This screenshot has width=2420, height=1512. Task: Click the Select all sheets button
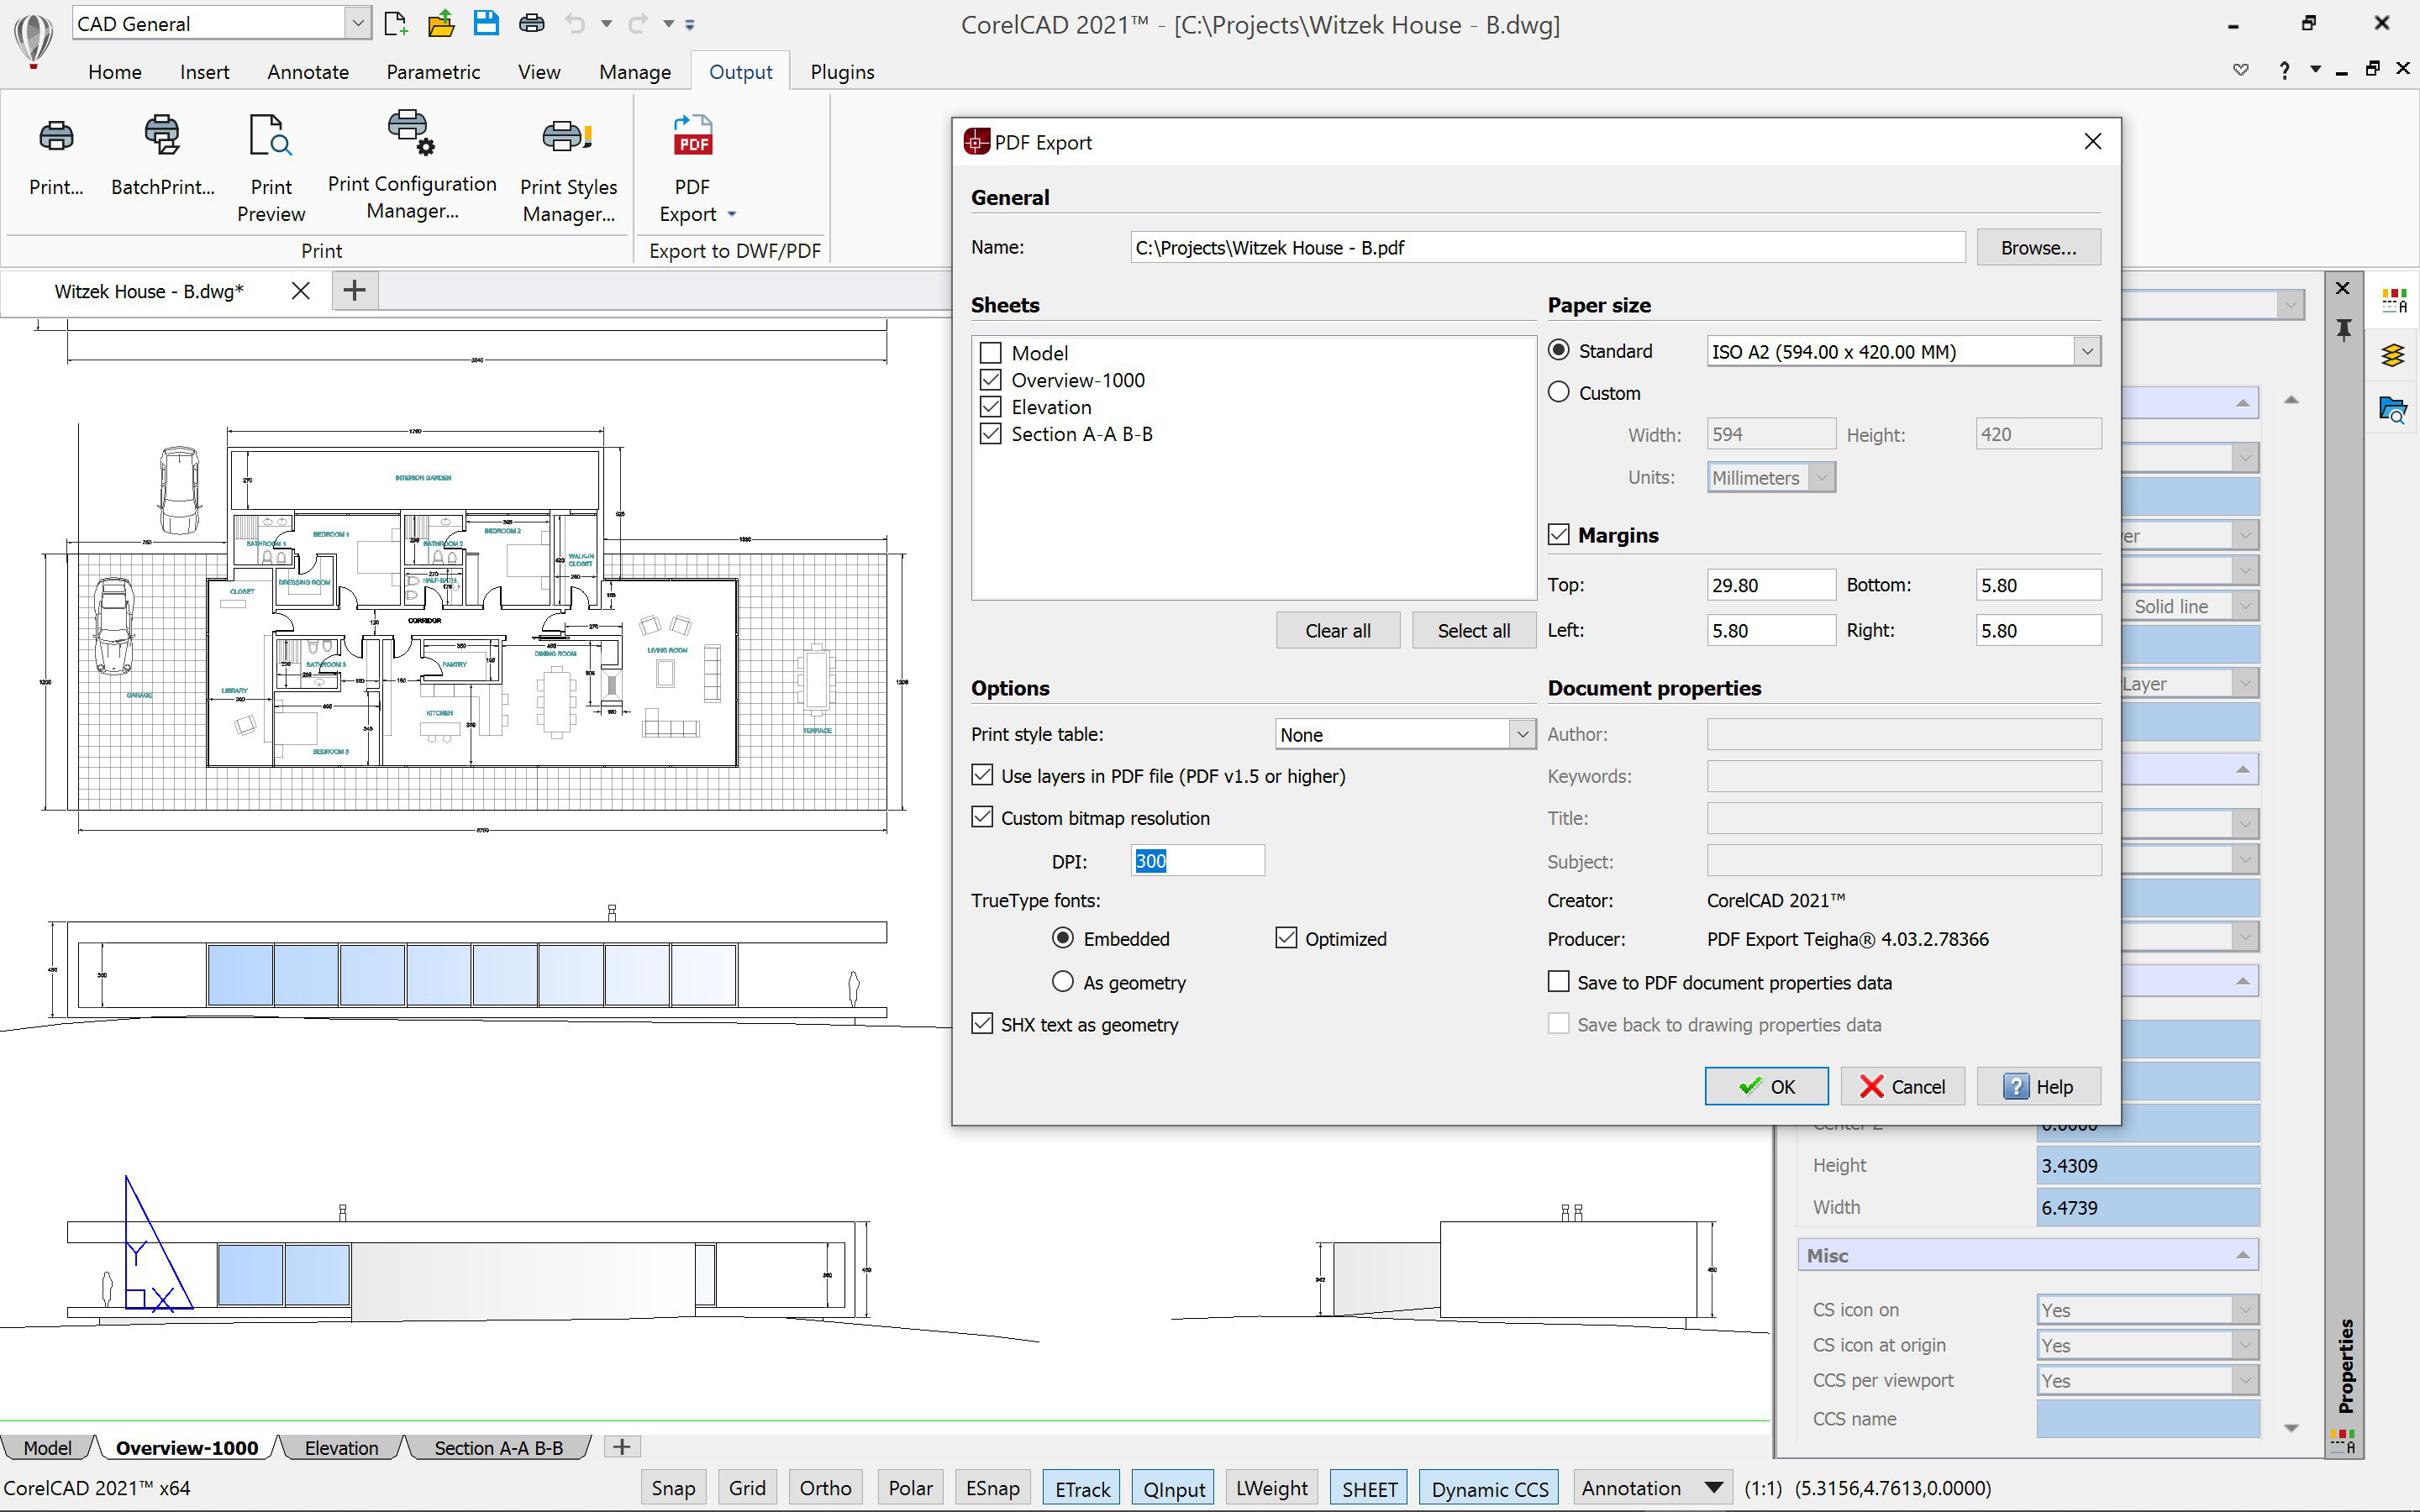click(1472, 629)
